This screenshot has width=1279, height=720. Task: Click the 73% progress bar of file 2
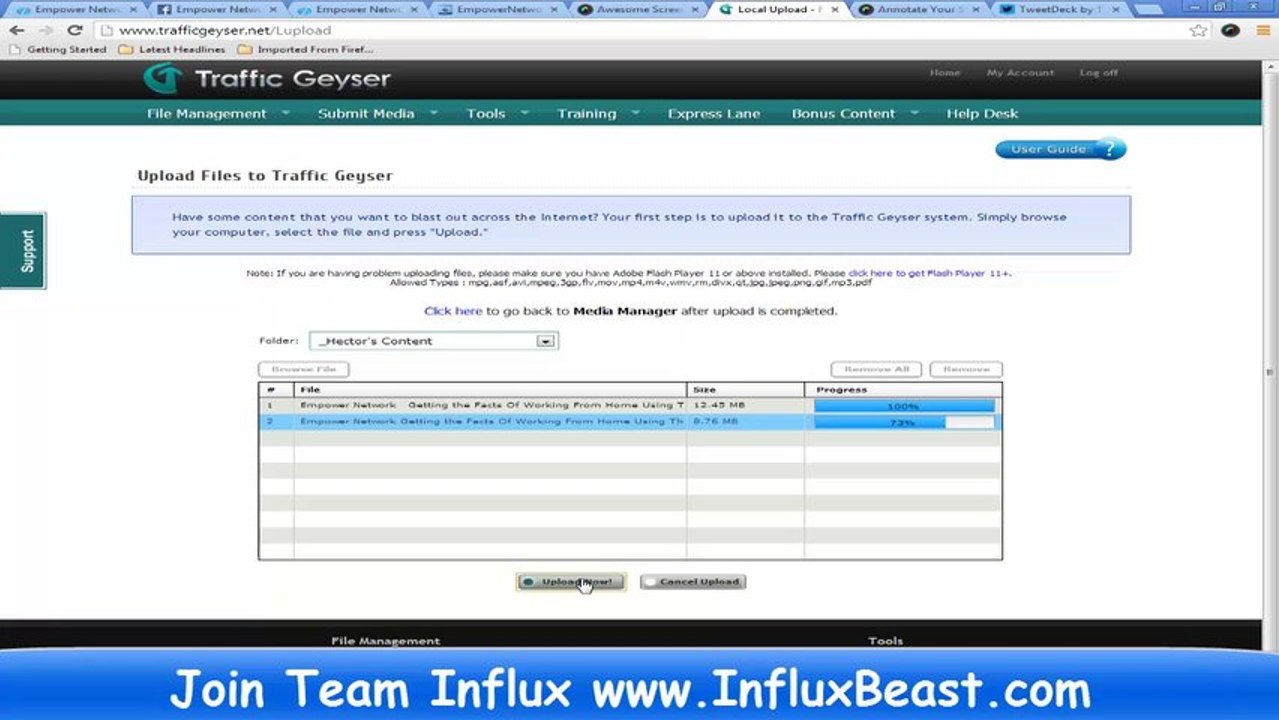(904, 423)
